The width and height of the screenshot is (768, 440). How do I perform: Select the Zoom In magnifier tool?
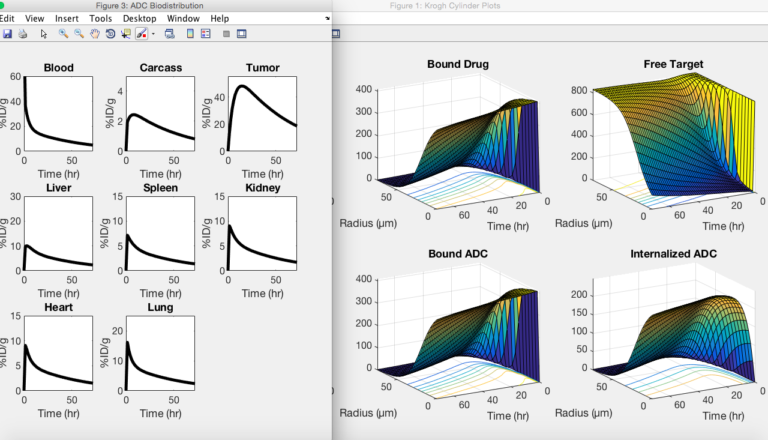pos(63,34)
